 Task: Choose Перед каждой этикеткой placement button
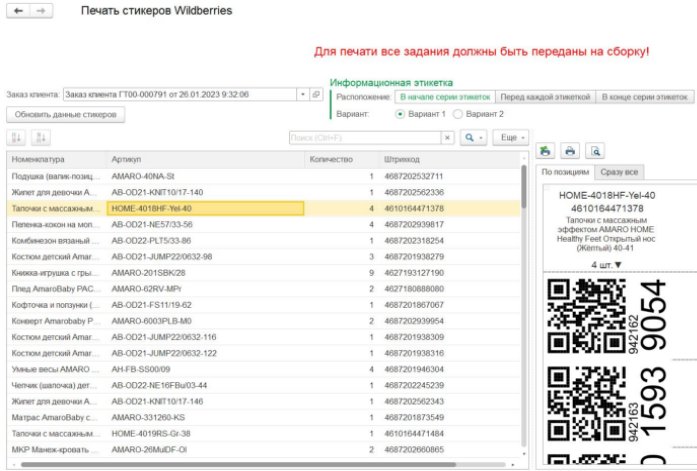[544, 97]
